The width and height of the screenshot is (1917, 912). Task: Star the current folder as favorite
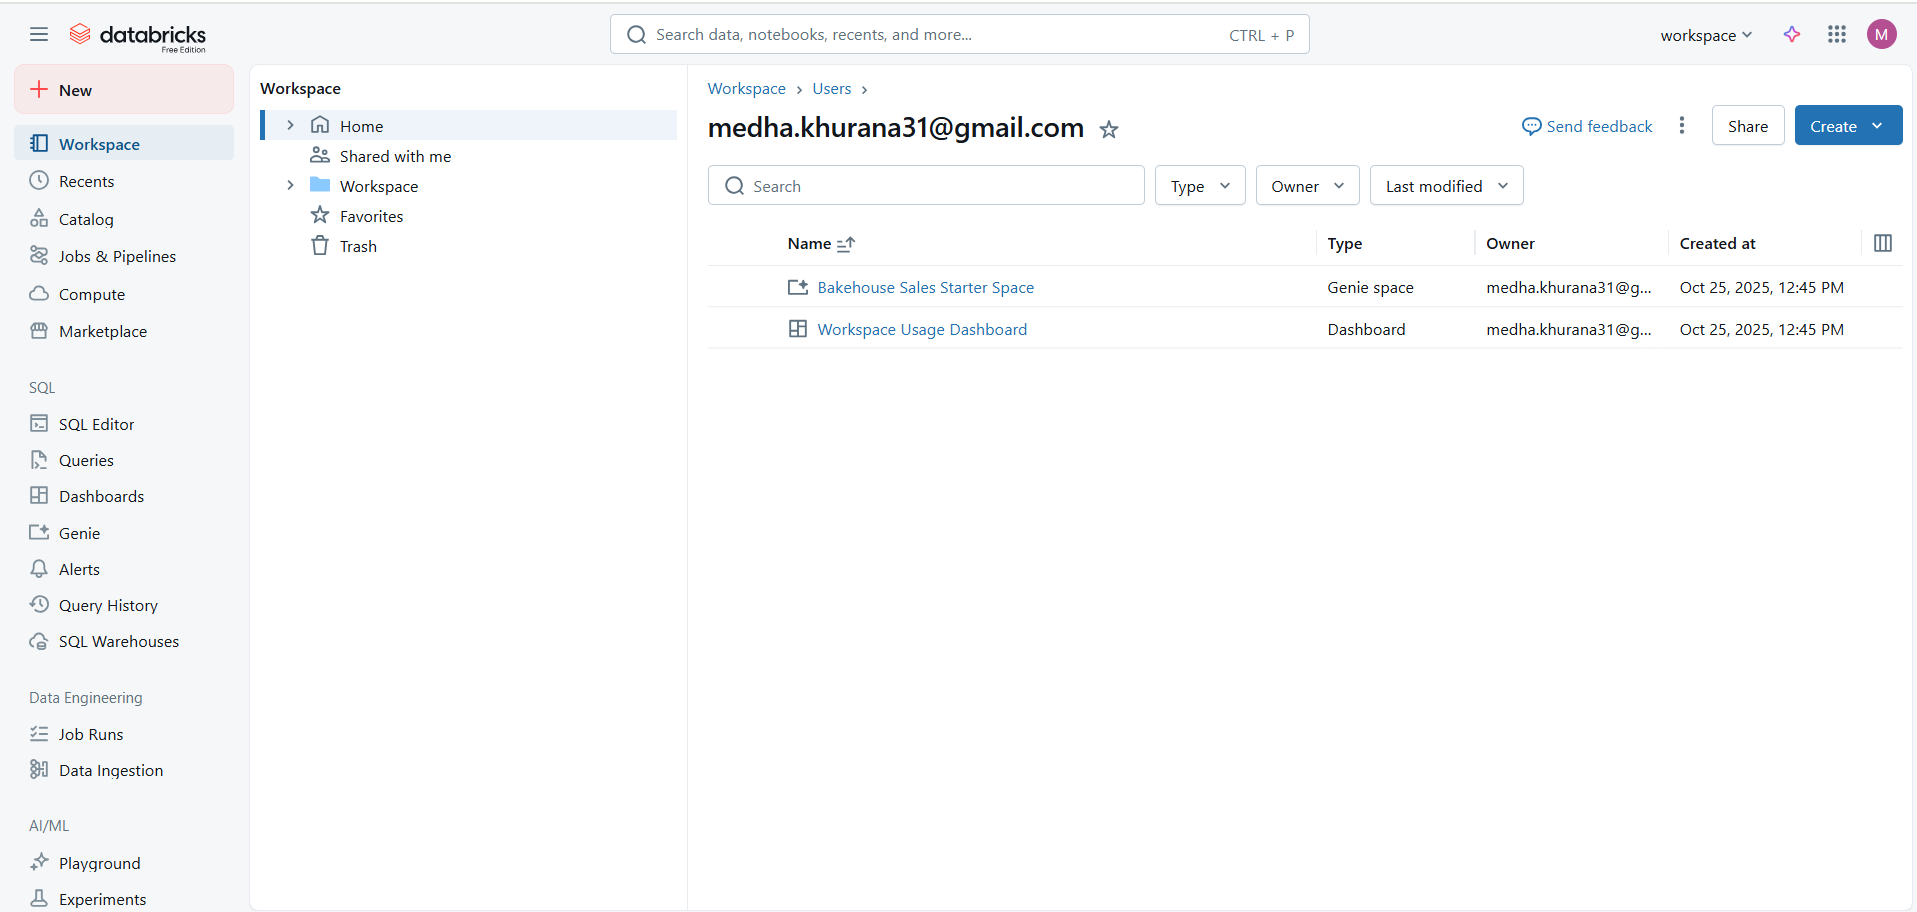click(1108, 129)
